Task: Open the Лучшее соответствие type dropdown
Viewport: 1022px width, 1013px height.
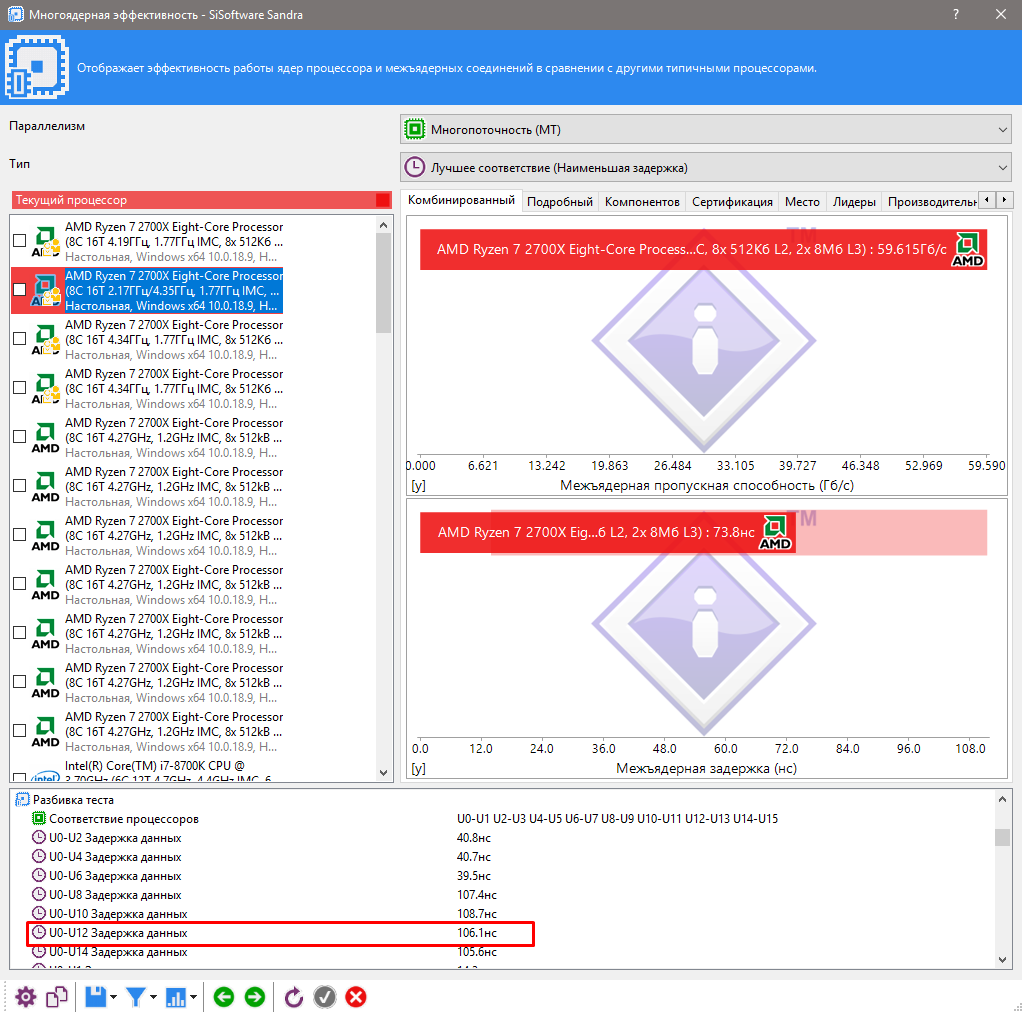Action: pyautogui.click(x=705, y=168)
